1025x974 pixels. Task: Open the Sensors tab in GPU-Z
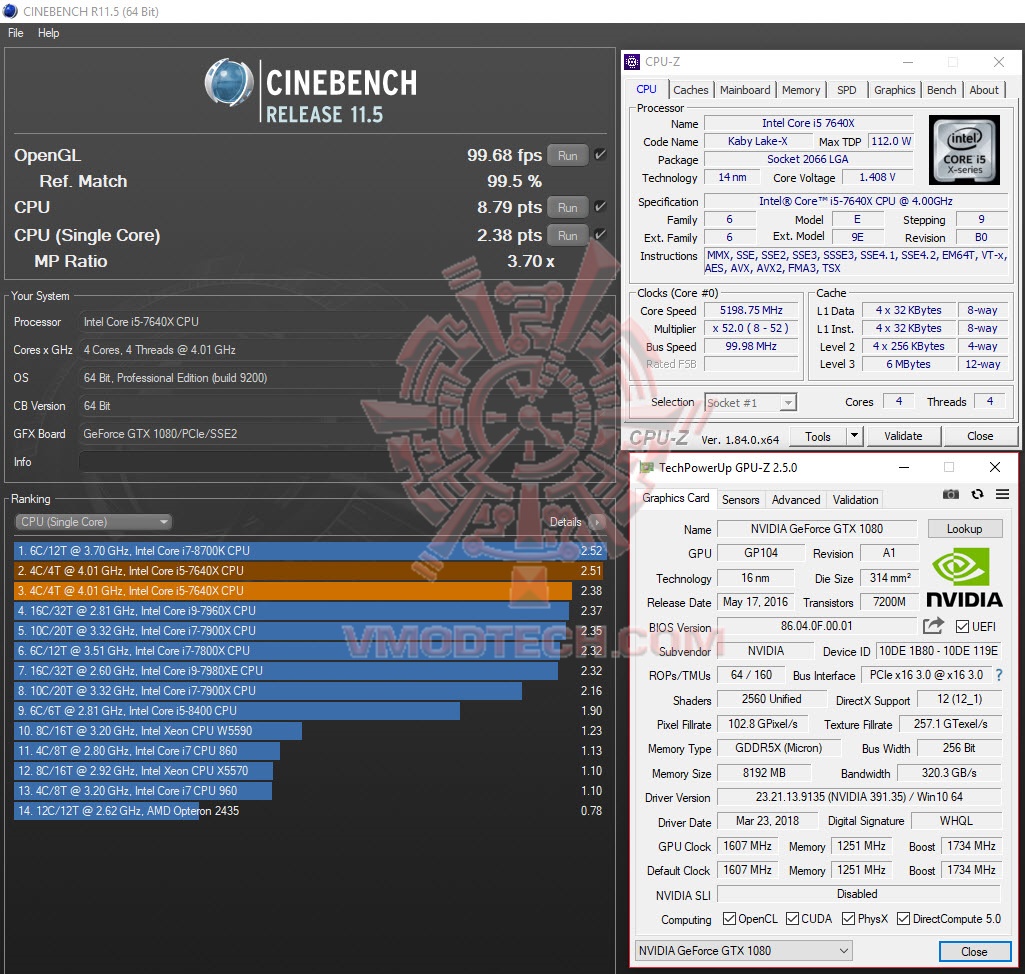point(740,499)
